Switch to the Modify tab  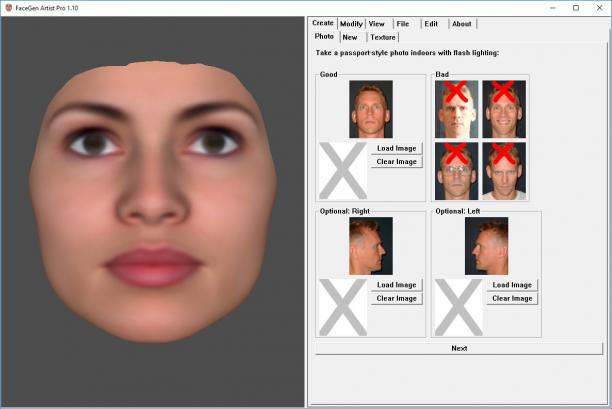point(351,24)
